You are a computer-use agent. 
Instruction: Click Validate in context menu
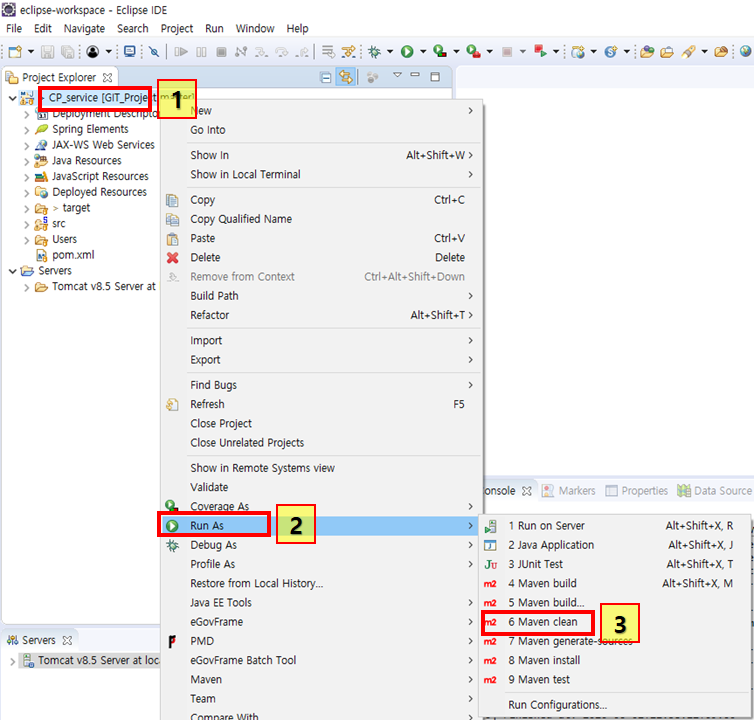(x=320, y=487)
